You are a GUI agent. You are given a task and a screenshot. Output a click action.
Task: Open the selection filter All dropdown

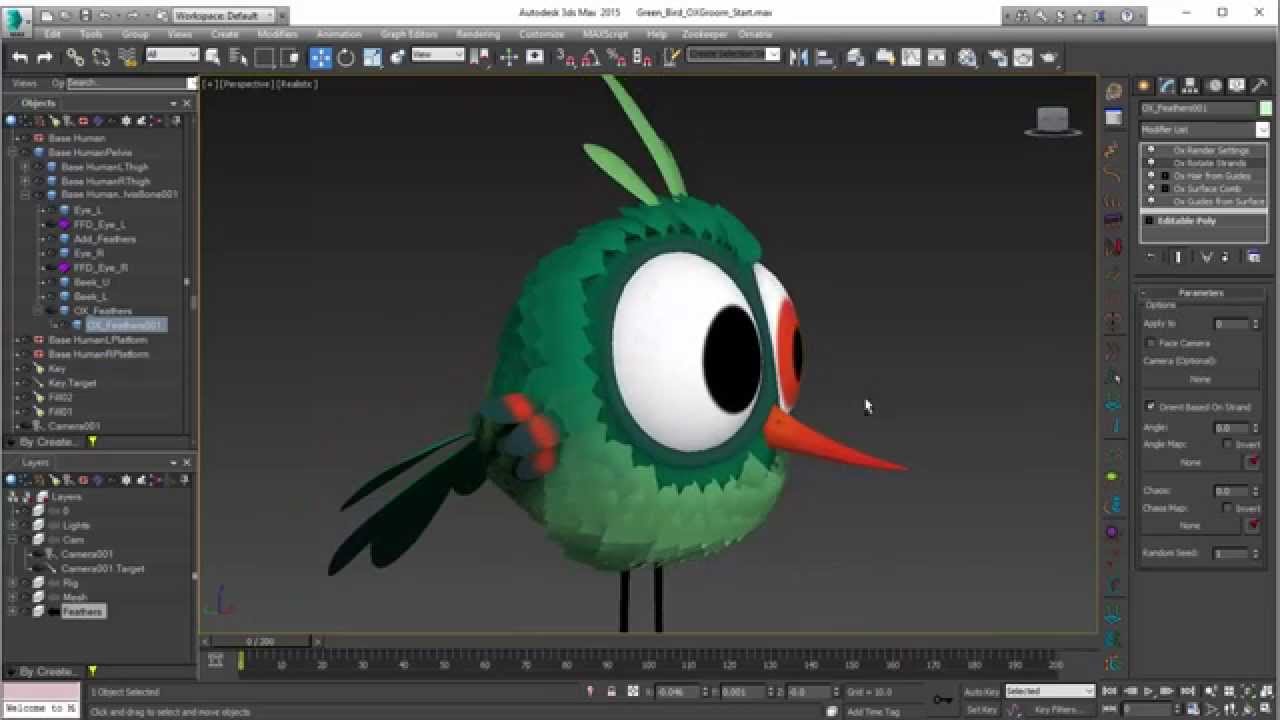172,55
